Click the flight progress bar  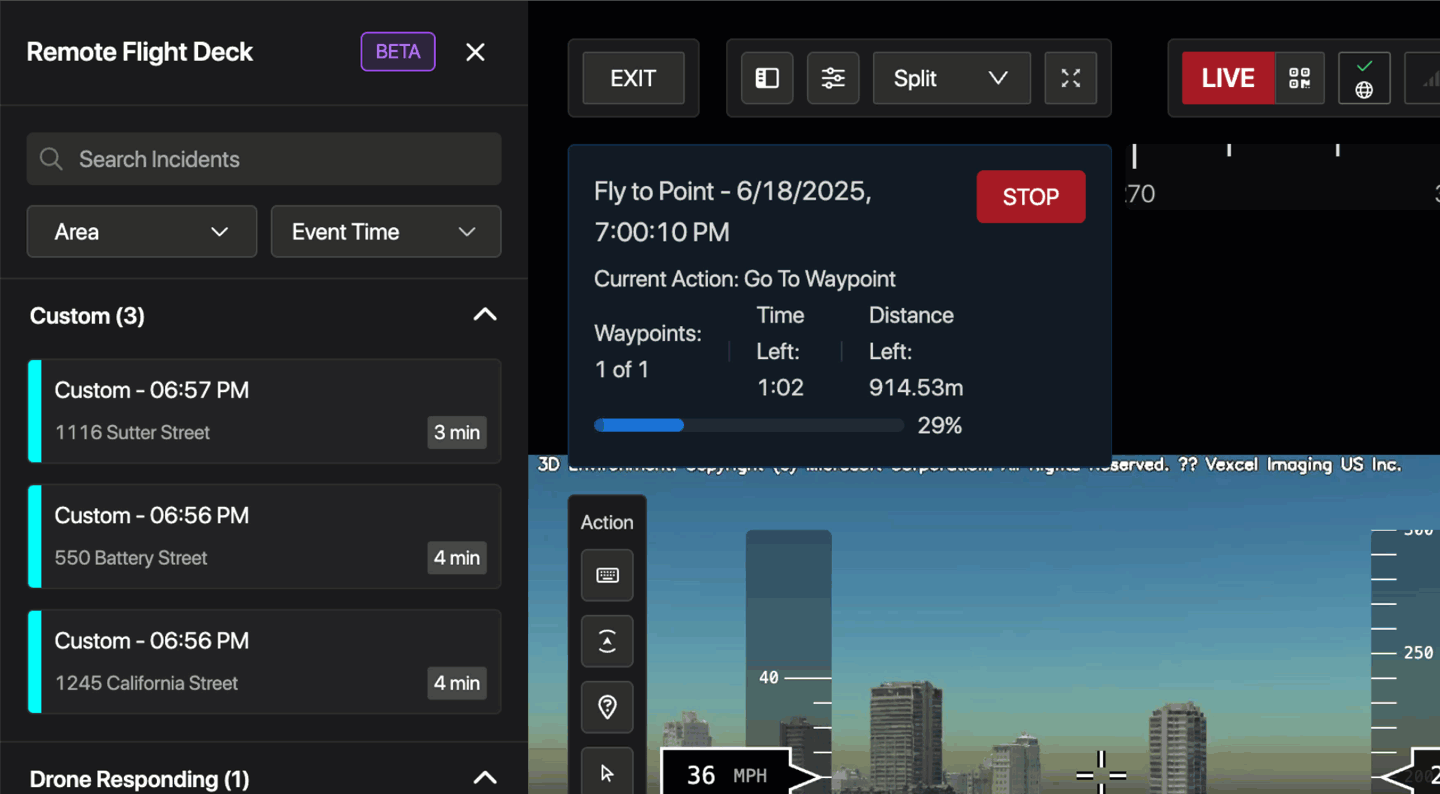point(748,425)
